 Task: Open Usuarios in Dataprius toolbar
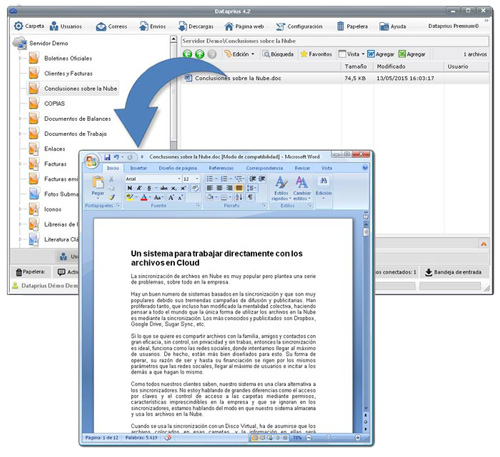click(x=66, y=26)
